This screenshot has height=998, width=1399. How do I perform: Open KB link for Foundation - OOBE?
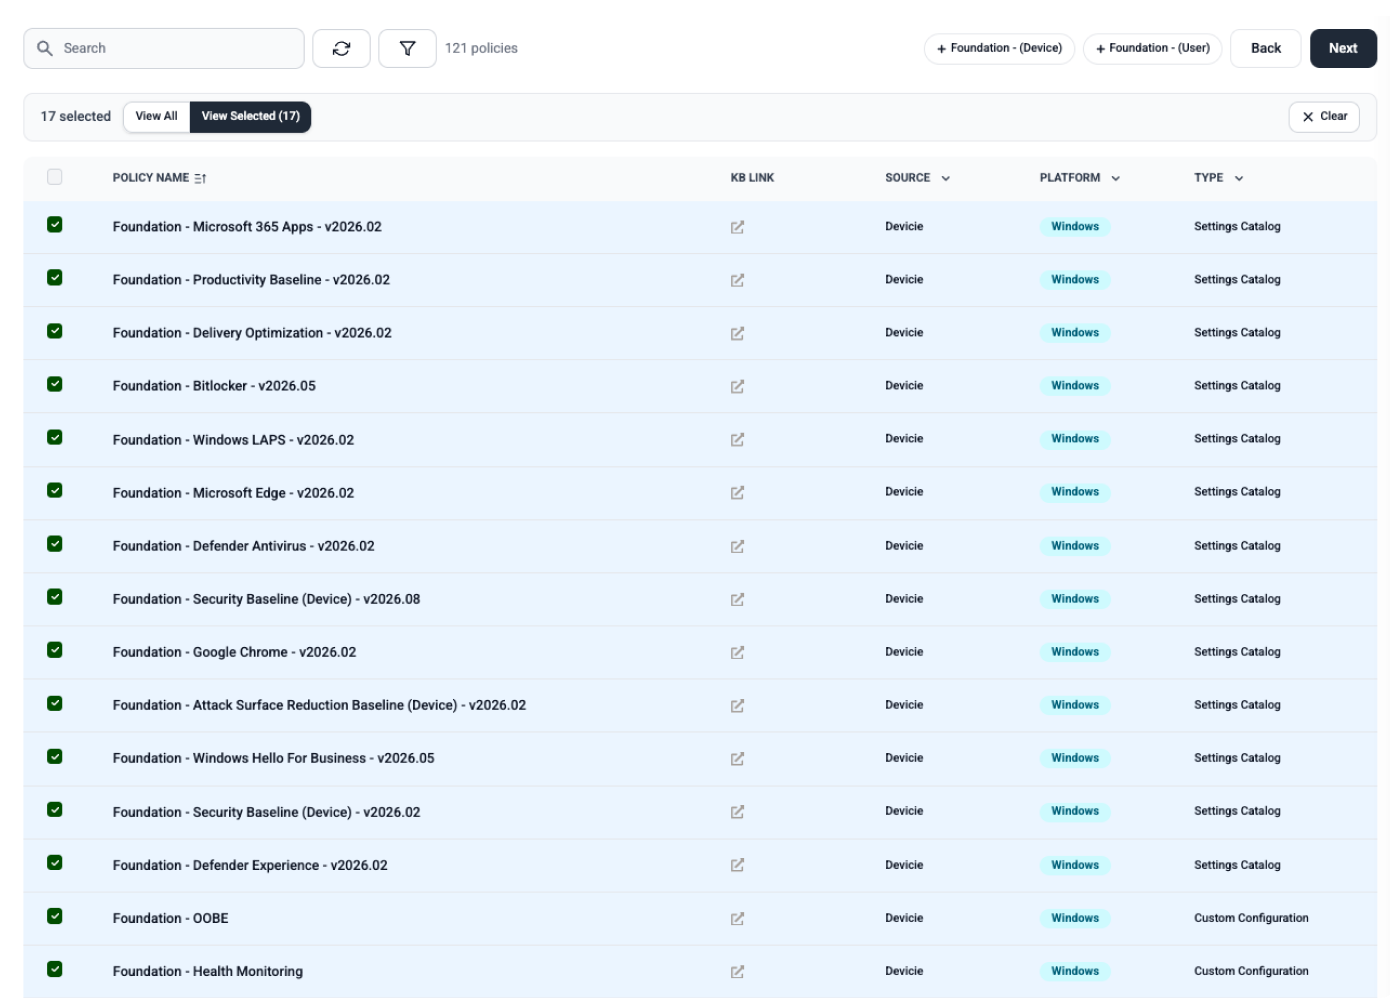pos(737,918)
